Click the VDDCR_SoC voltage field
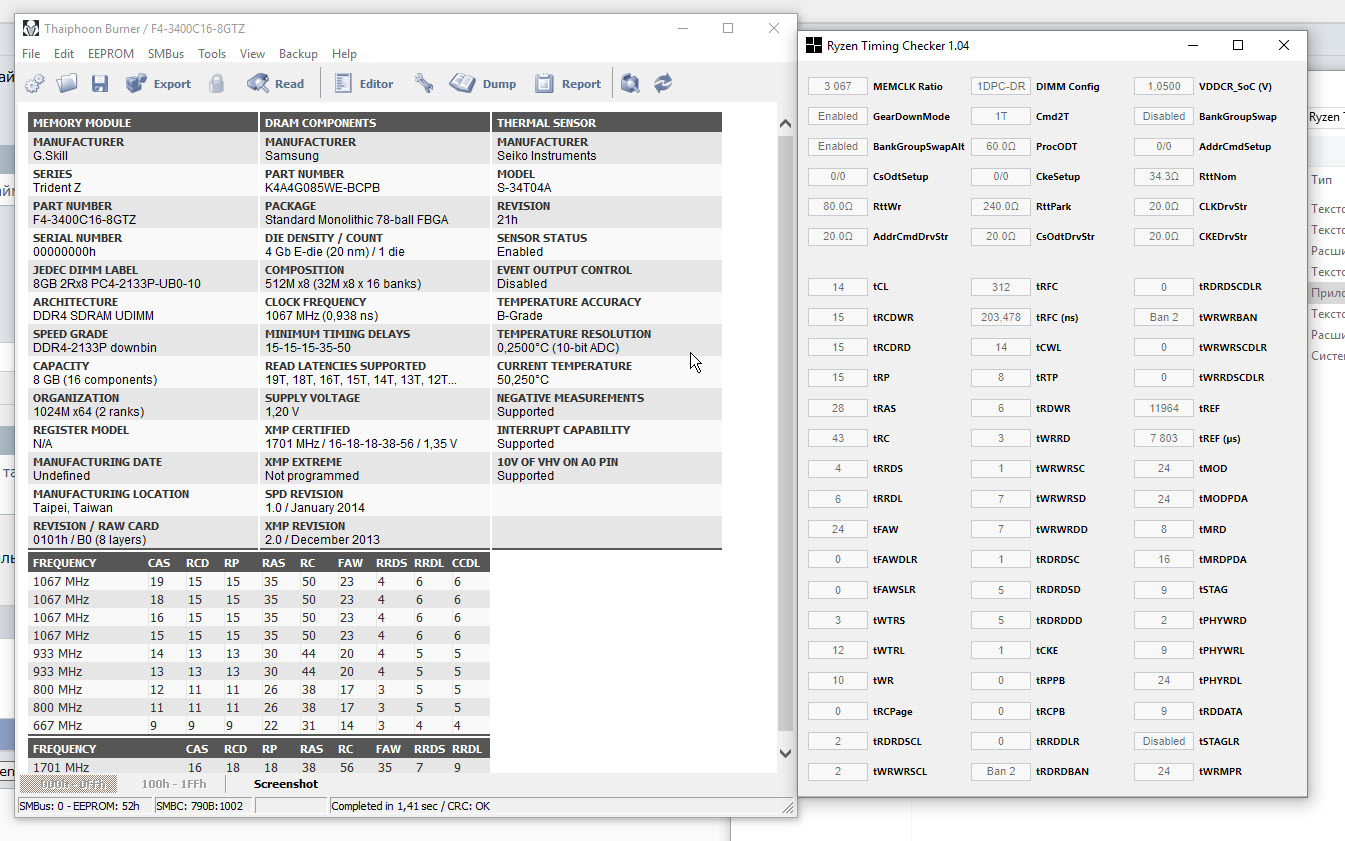Image resolution: width=1345 pixels, height=841 pixels. coord(1164,86)
